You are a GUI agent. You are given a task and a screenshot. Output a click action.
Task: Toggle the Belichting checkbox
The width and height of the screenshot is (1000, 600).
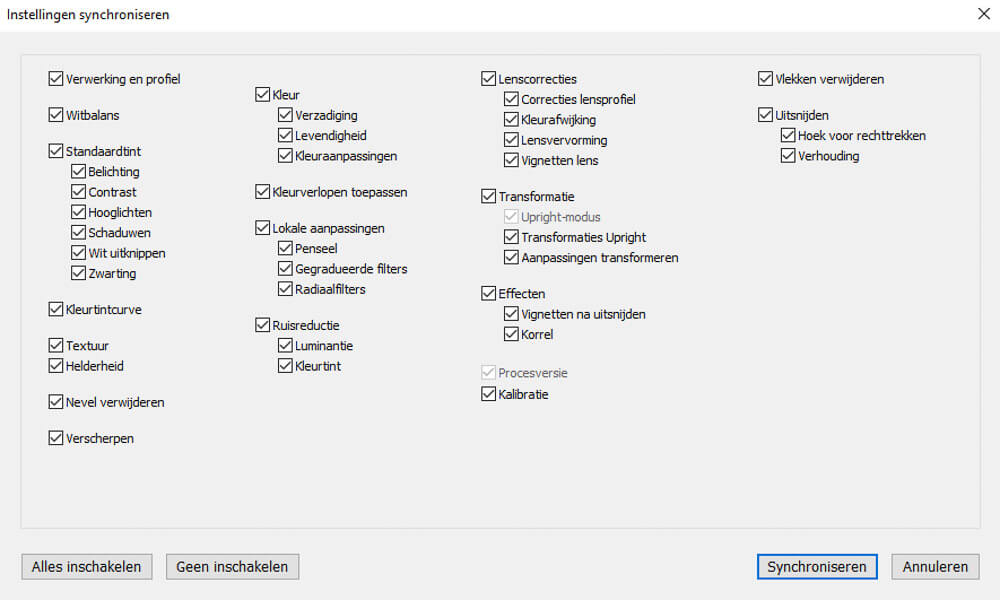79,172
